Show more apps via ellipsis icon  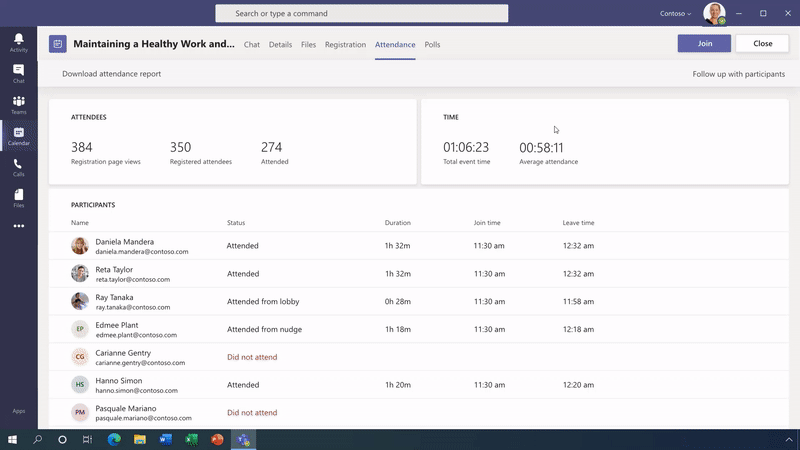pyautogui.click(x=18, y=226)
